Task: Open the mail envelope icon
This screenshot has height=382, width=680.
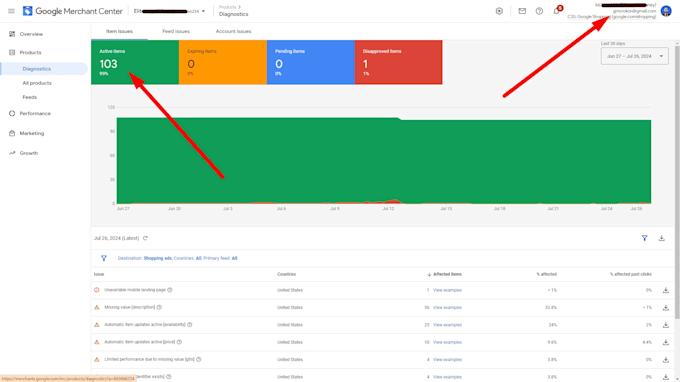Action: pos(522,11)
